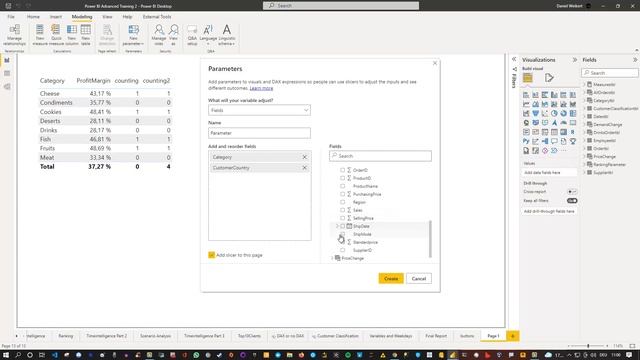Image resolution: width=640 pixels, height=360 pixels.
Task: Tick the SellingPrice field checkbox
Action: [342, 218]
